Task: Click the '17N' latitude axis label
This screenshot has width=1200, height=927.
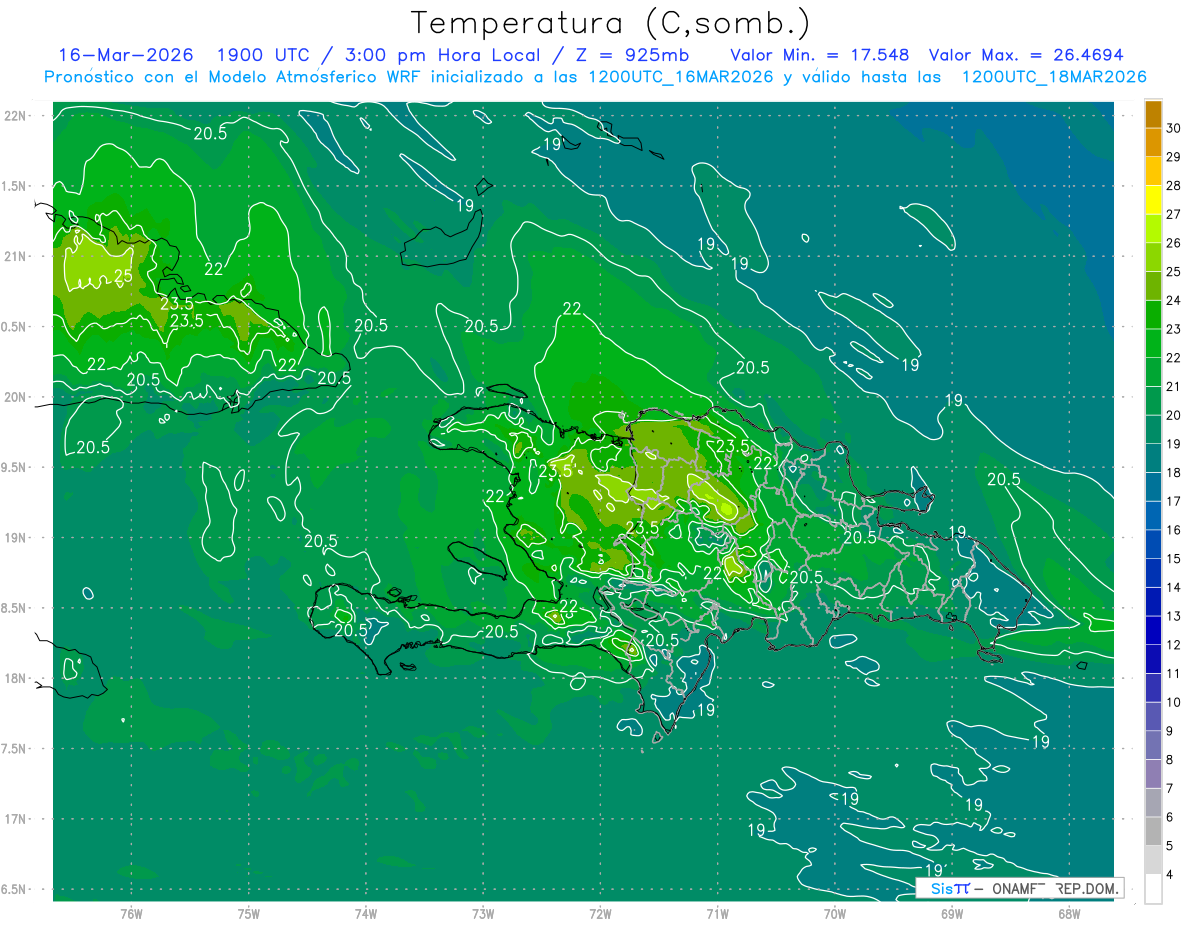Action: (x=16, y=819)
